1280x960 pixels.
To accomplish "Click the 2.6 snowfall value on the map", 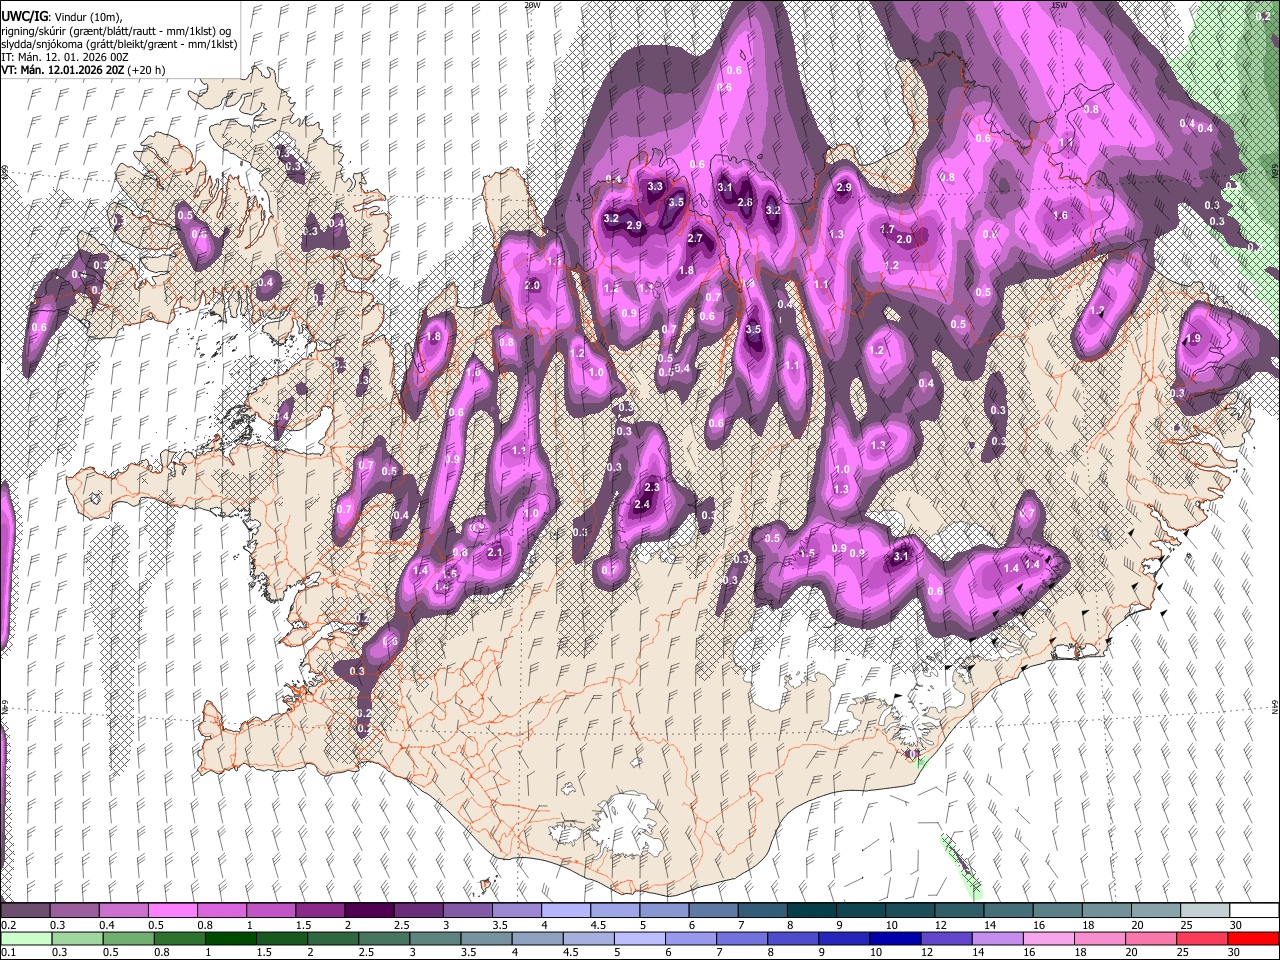I will [744, 202].
